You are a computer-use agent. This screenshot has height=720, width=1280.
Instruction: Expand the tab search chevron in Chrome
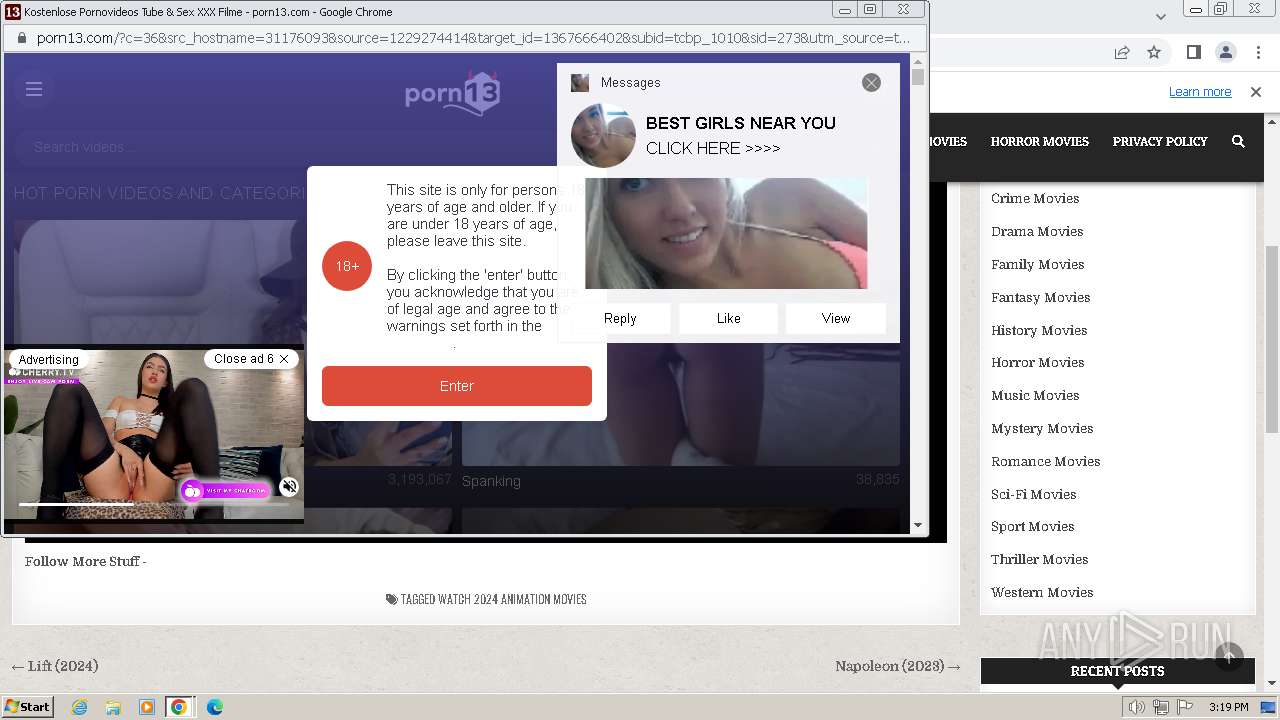click(1161, 16)
